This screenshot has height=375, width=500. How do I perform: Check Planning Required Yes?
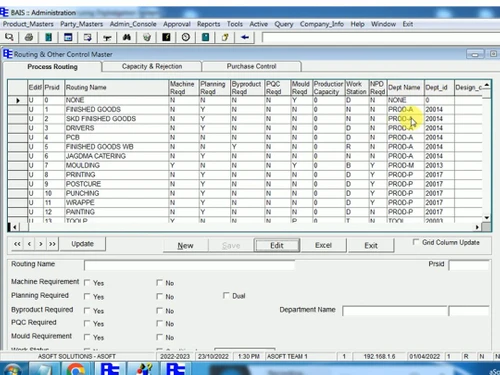pyautogui.click(x=87, y=296)
